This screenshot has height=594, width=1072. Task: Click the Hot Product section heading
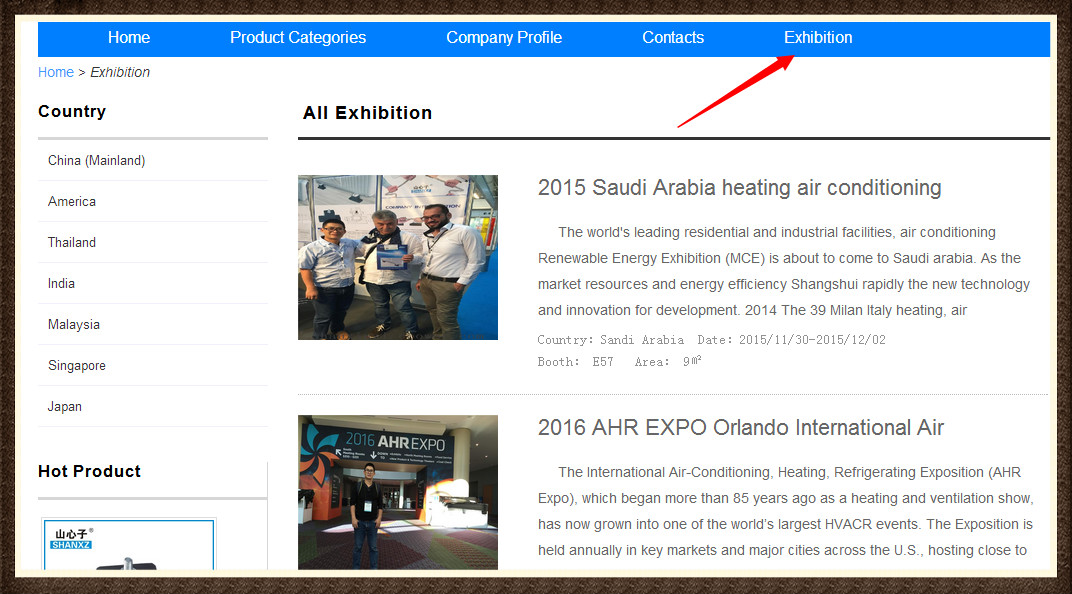tap(90, 472)
